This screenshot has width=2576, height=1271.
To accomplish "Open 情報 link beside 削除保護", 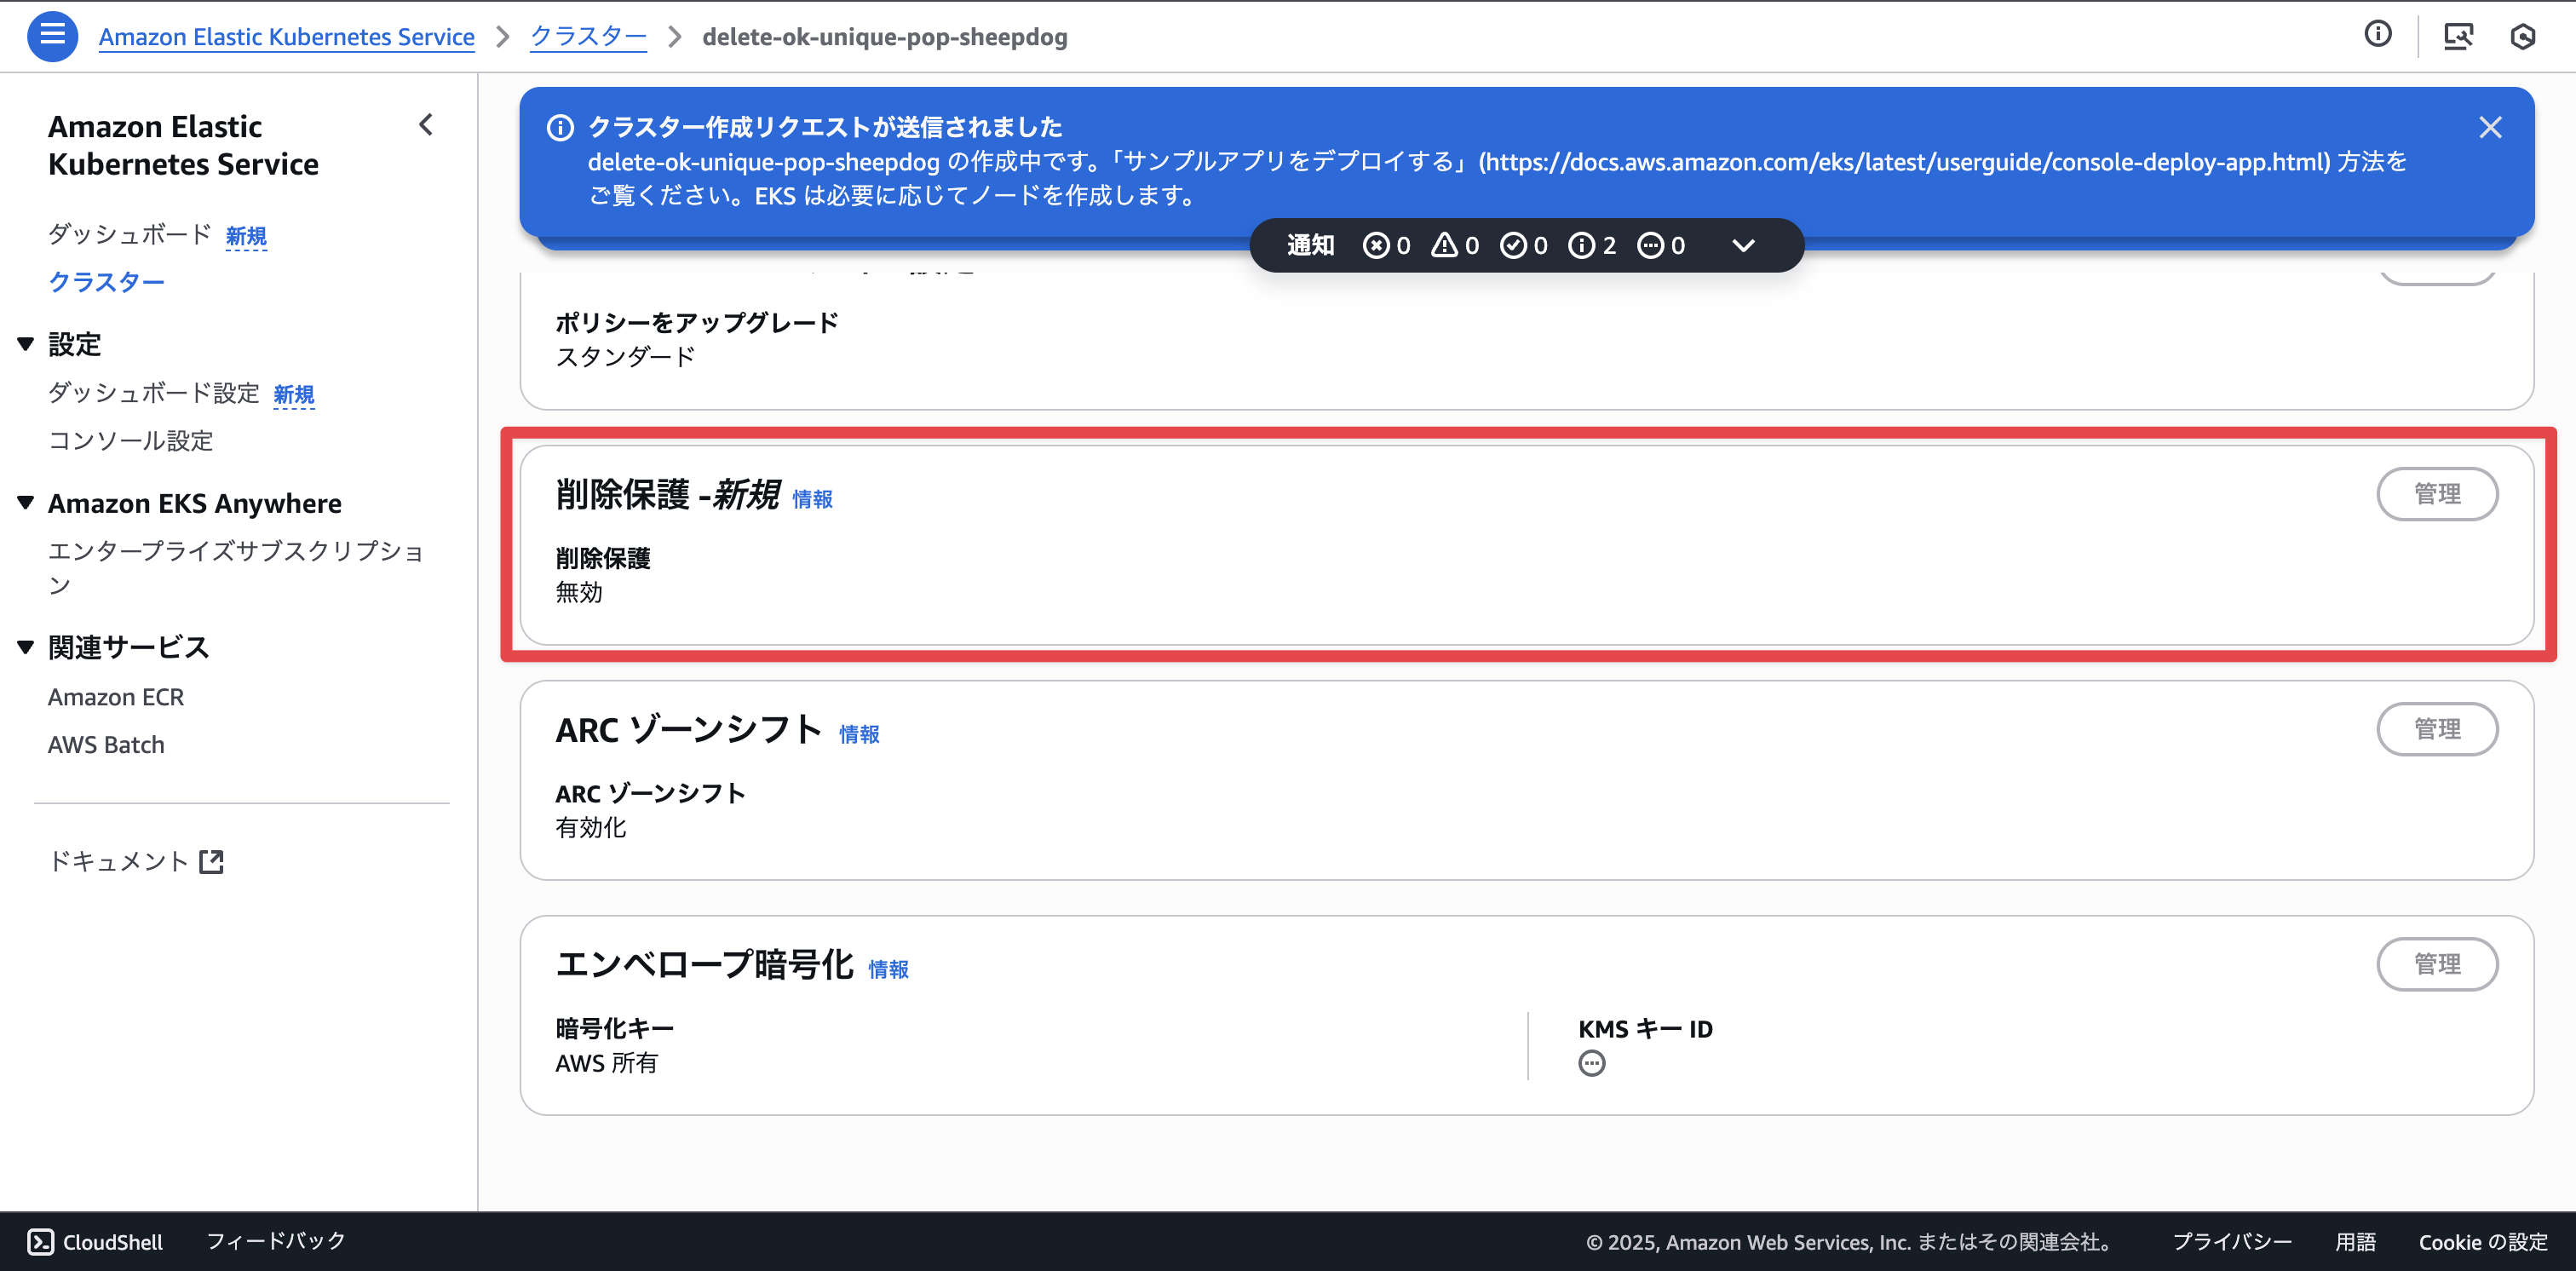I will (x=812, y=499).
